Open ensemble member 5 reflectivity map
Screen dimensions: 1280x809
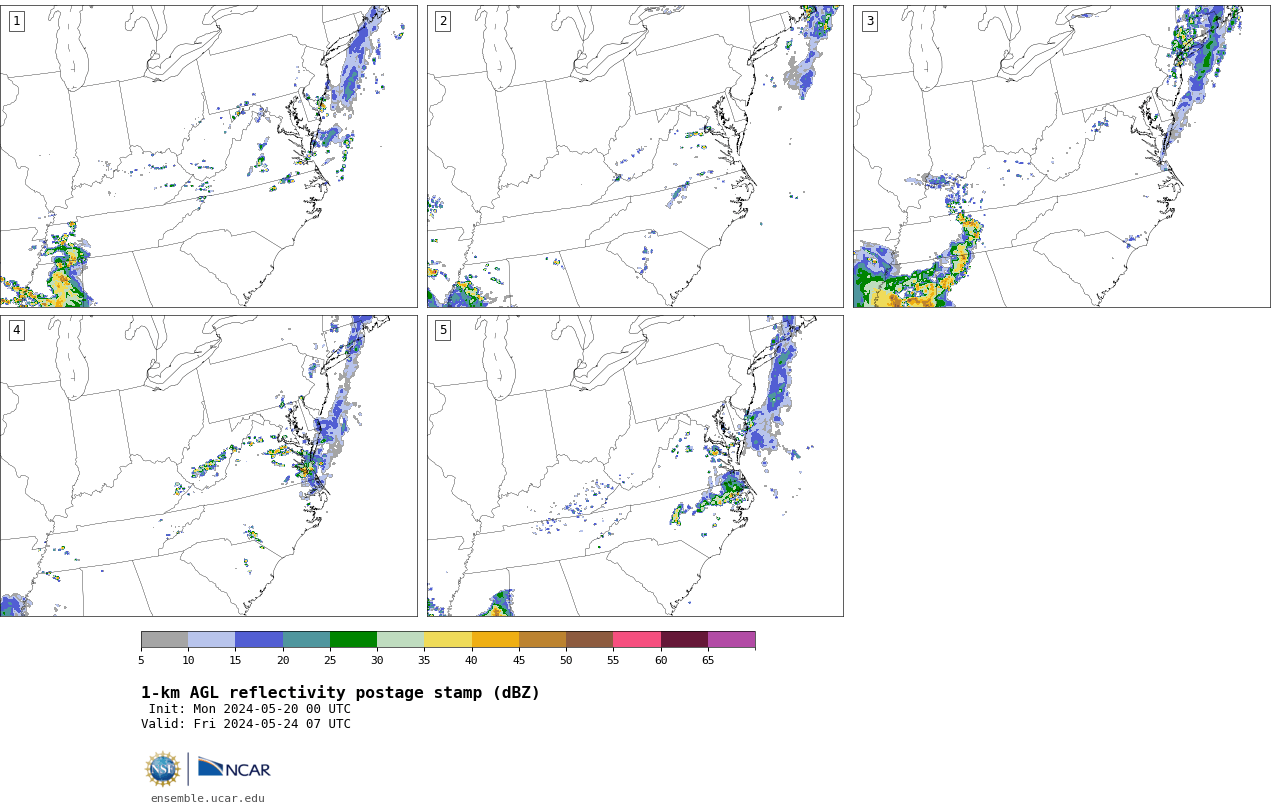tap(635, 466)
